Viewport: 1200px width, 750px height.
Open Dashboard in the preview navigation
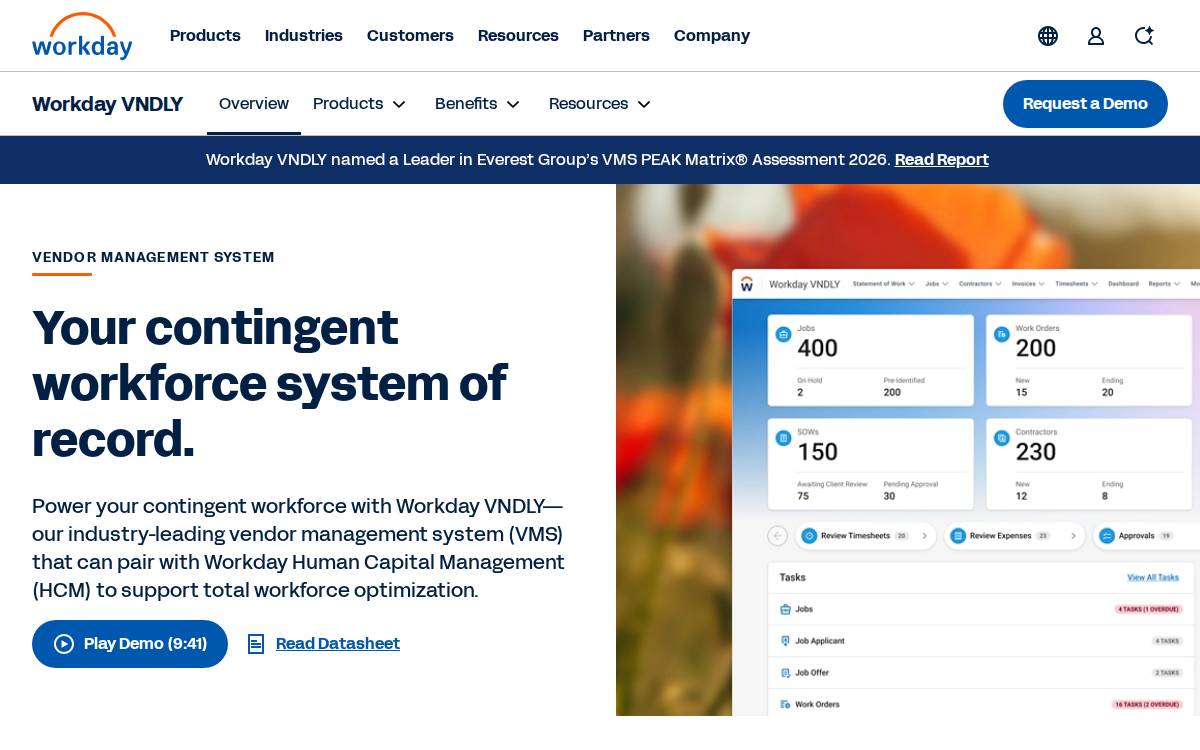pos(1123,284)
